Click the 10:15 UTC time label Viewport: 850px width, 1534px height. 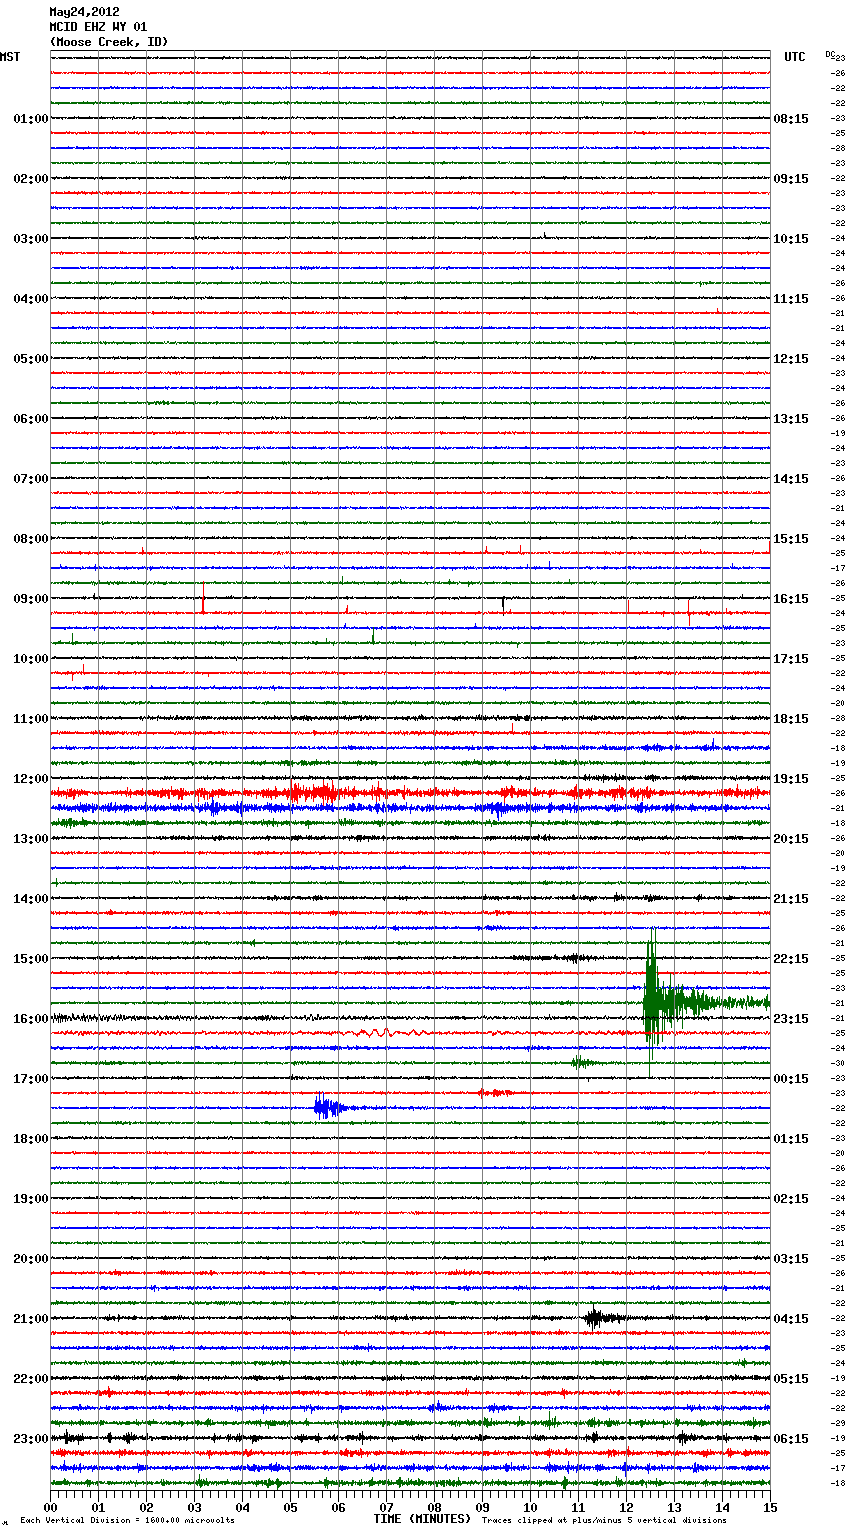[791, 239]
